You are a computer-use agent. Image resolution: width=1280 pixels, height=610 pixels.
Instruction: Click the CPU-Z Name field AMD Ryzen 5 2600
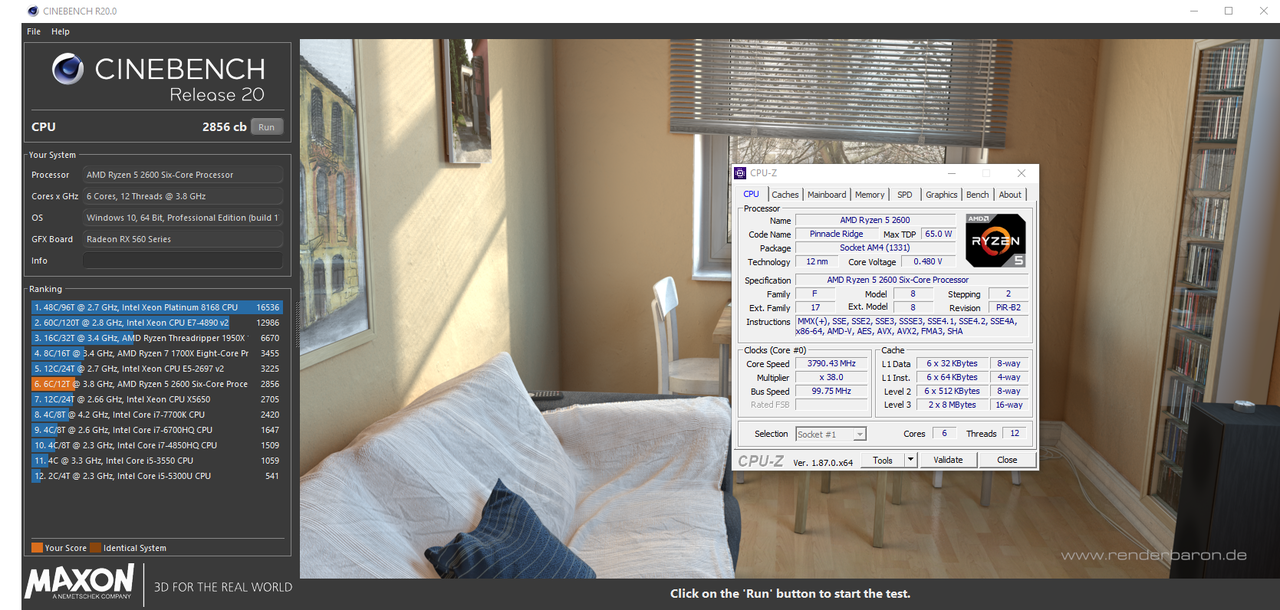[877, 220]
